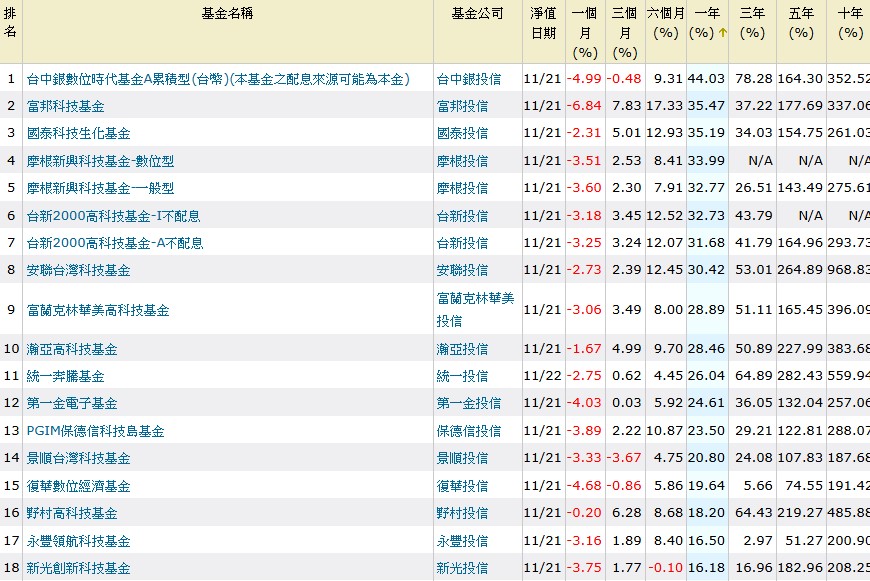
Task: Click 台新投信 in the A不配息 row
Action: coord(462,242)
